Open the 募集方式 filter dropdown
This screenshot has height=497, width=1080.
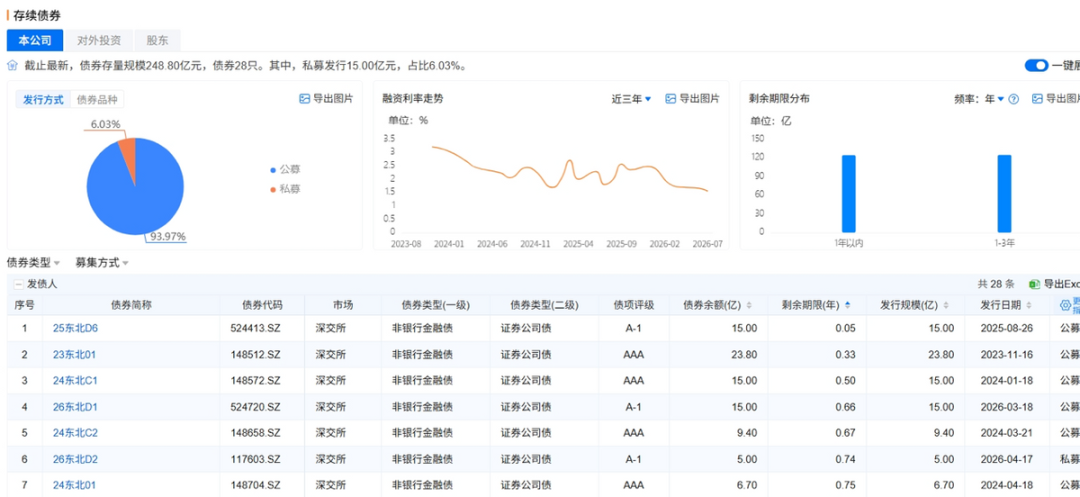[103, 263]
